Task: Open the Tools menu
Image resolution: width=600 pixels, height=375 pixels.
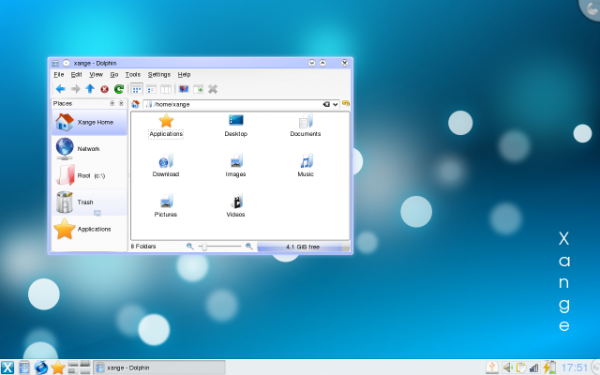Action: click(x=133, y=75)
